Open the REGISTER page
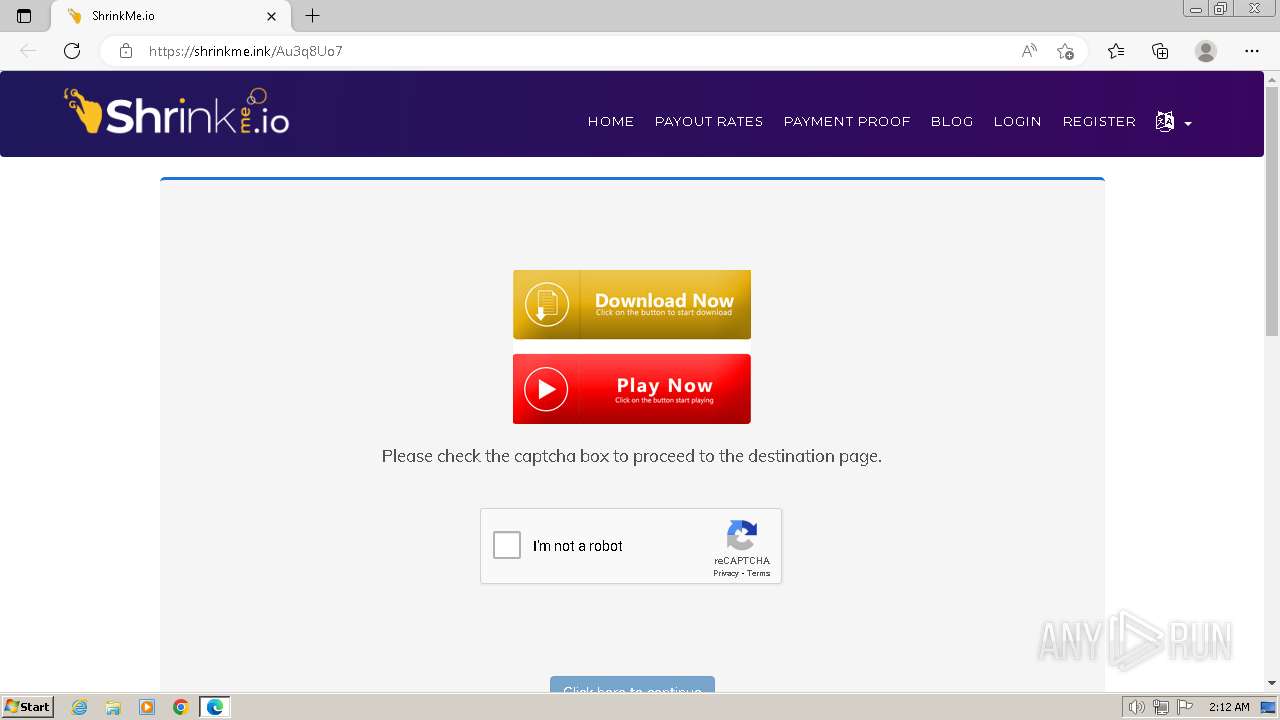This screenshot has width=1280, height=720. point(1099,121)
